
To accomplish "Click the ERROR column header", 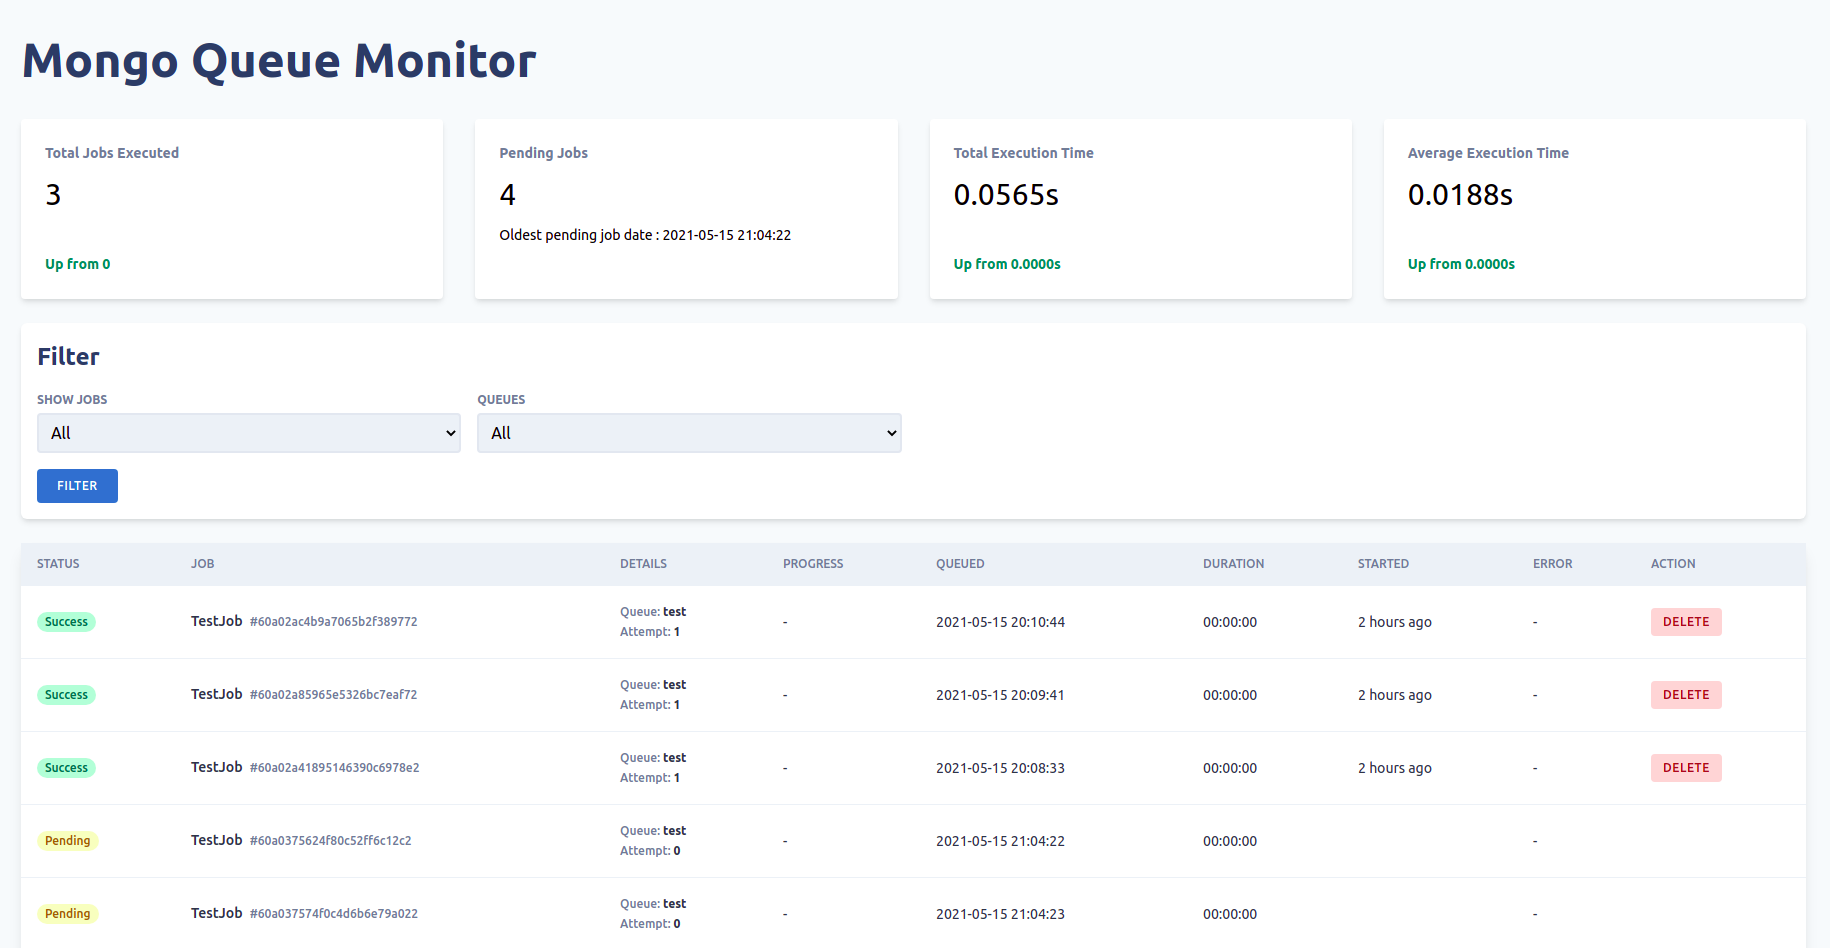I will pyautogui.click(x=1552, y=564).
